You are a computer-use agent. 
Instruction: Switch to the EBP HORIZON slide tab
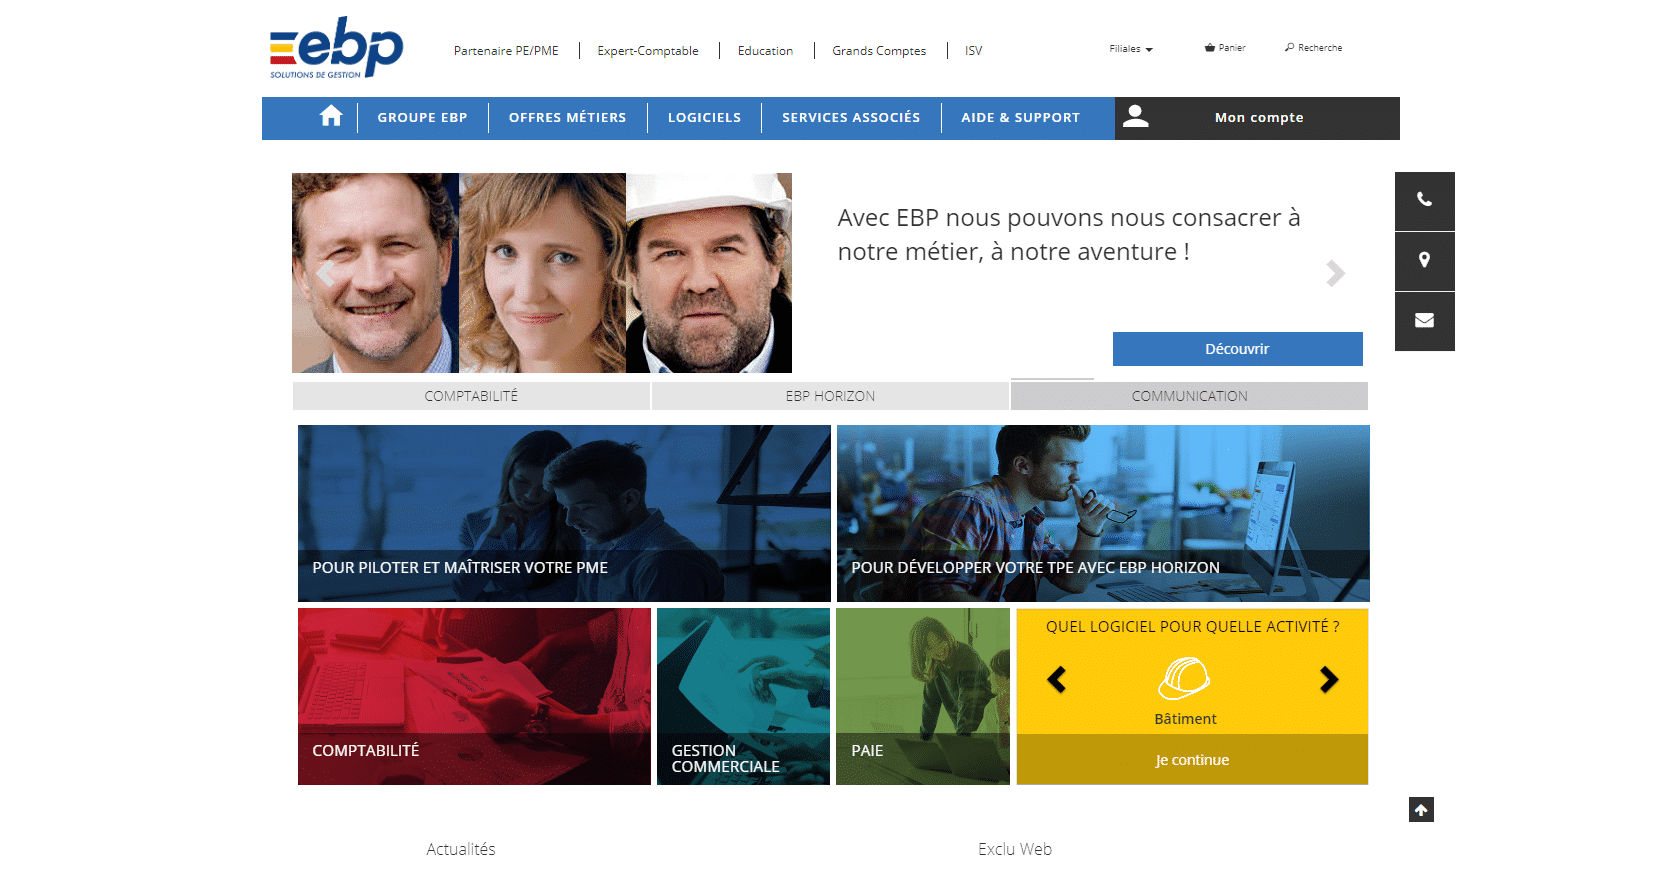click(830, 396)
